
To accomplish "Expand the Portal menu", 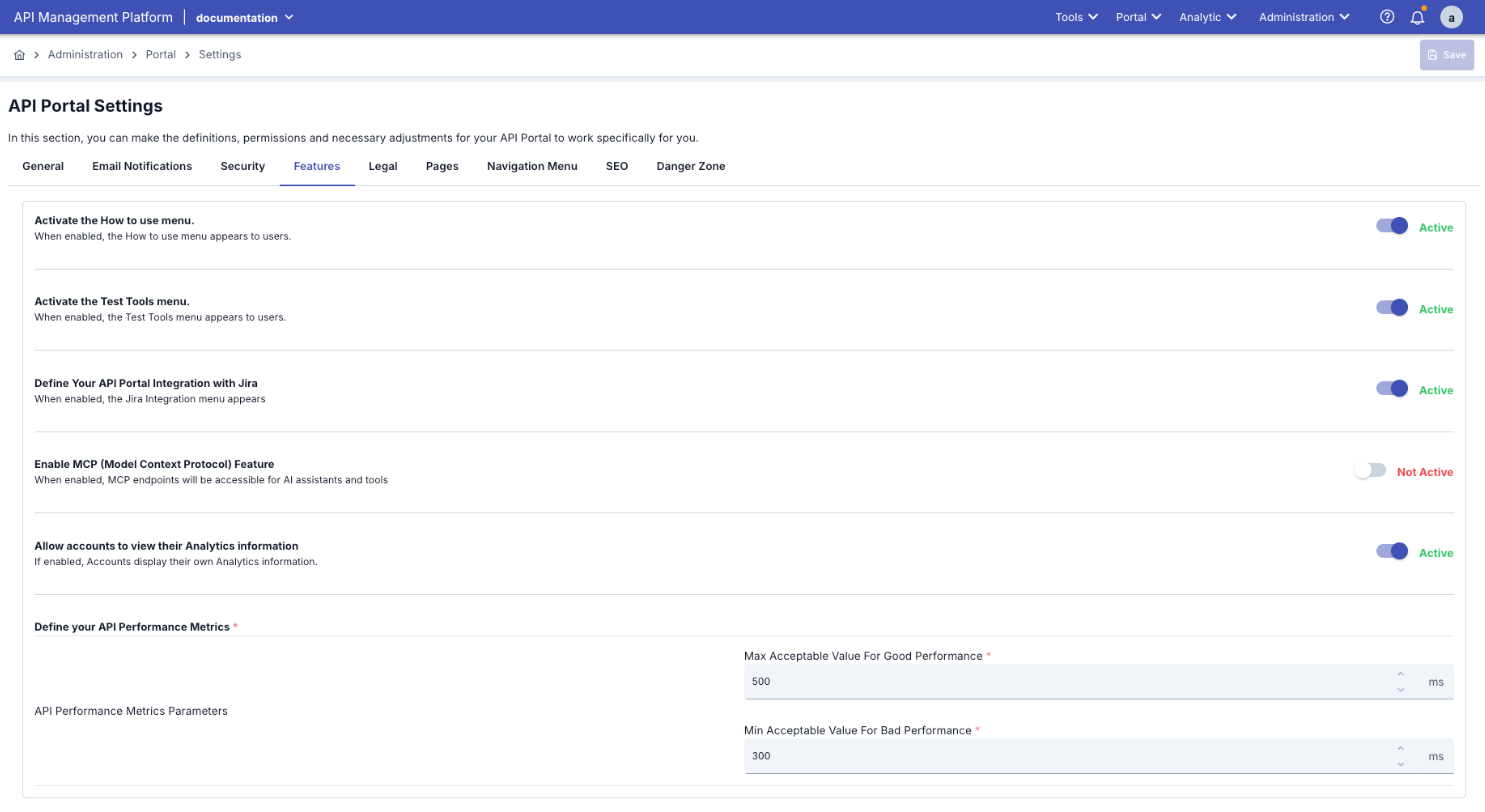I will (1139, 17).
